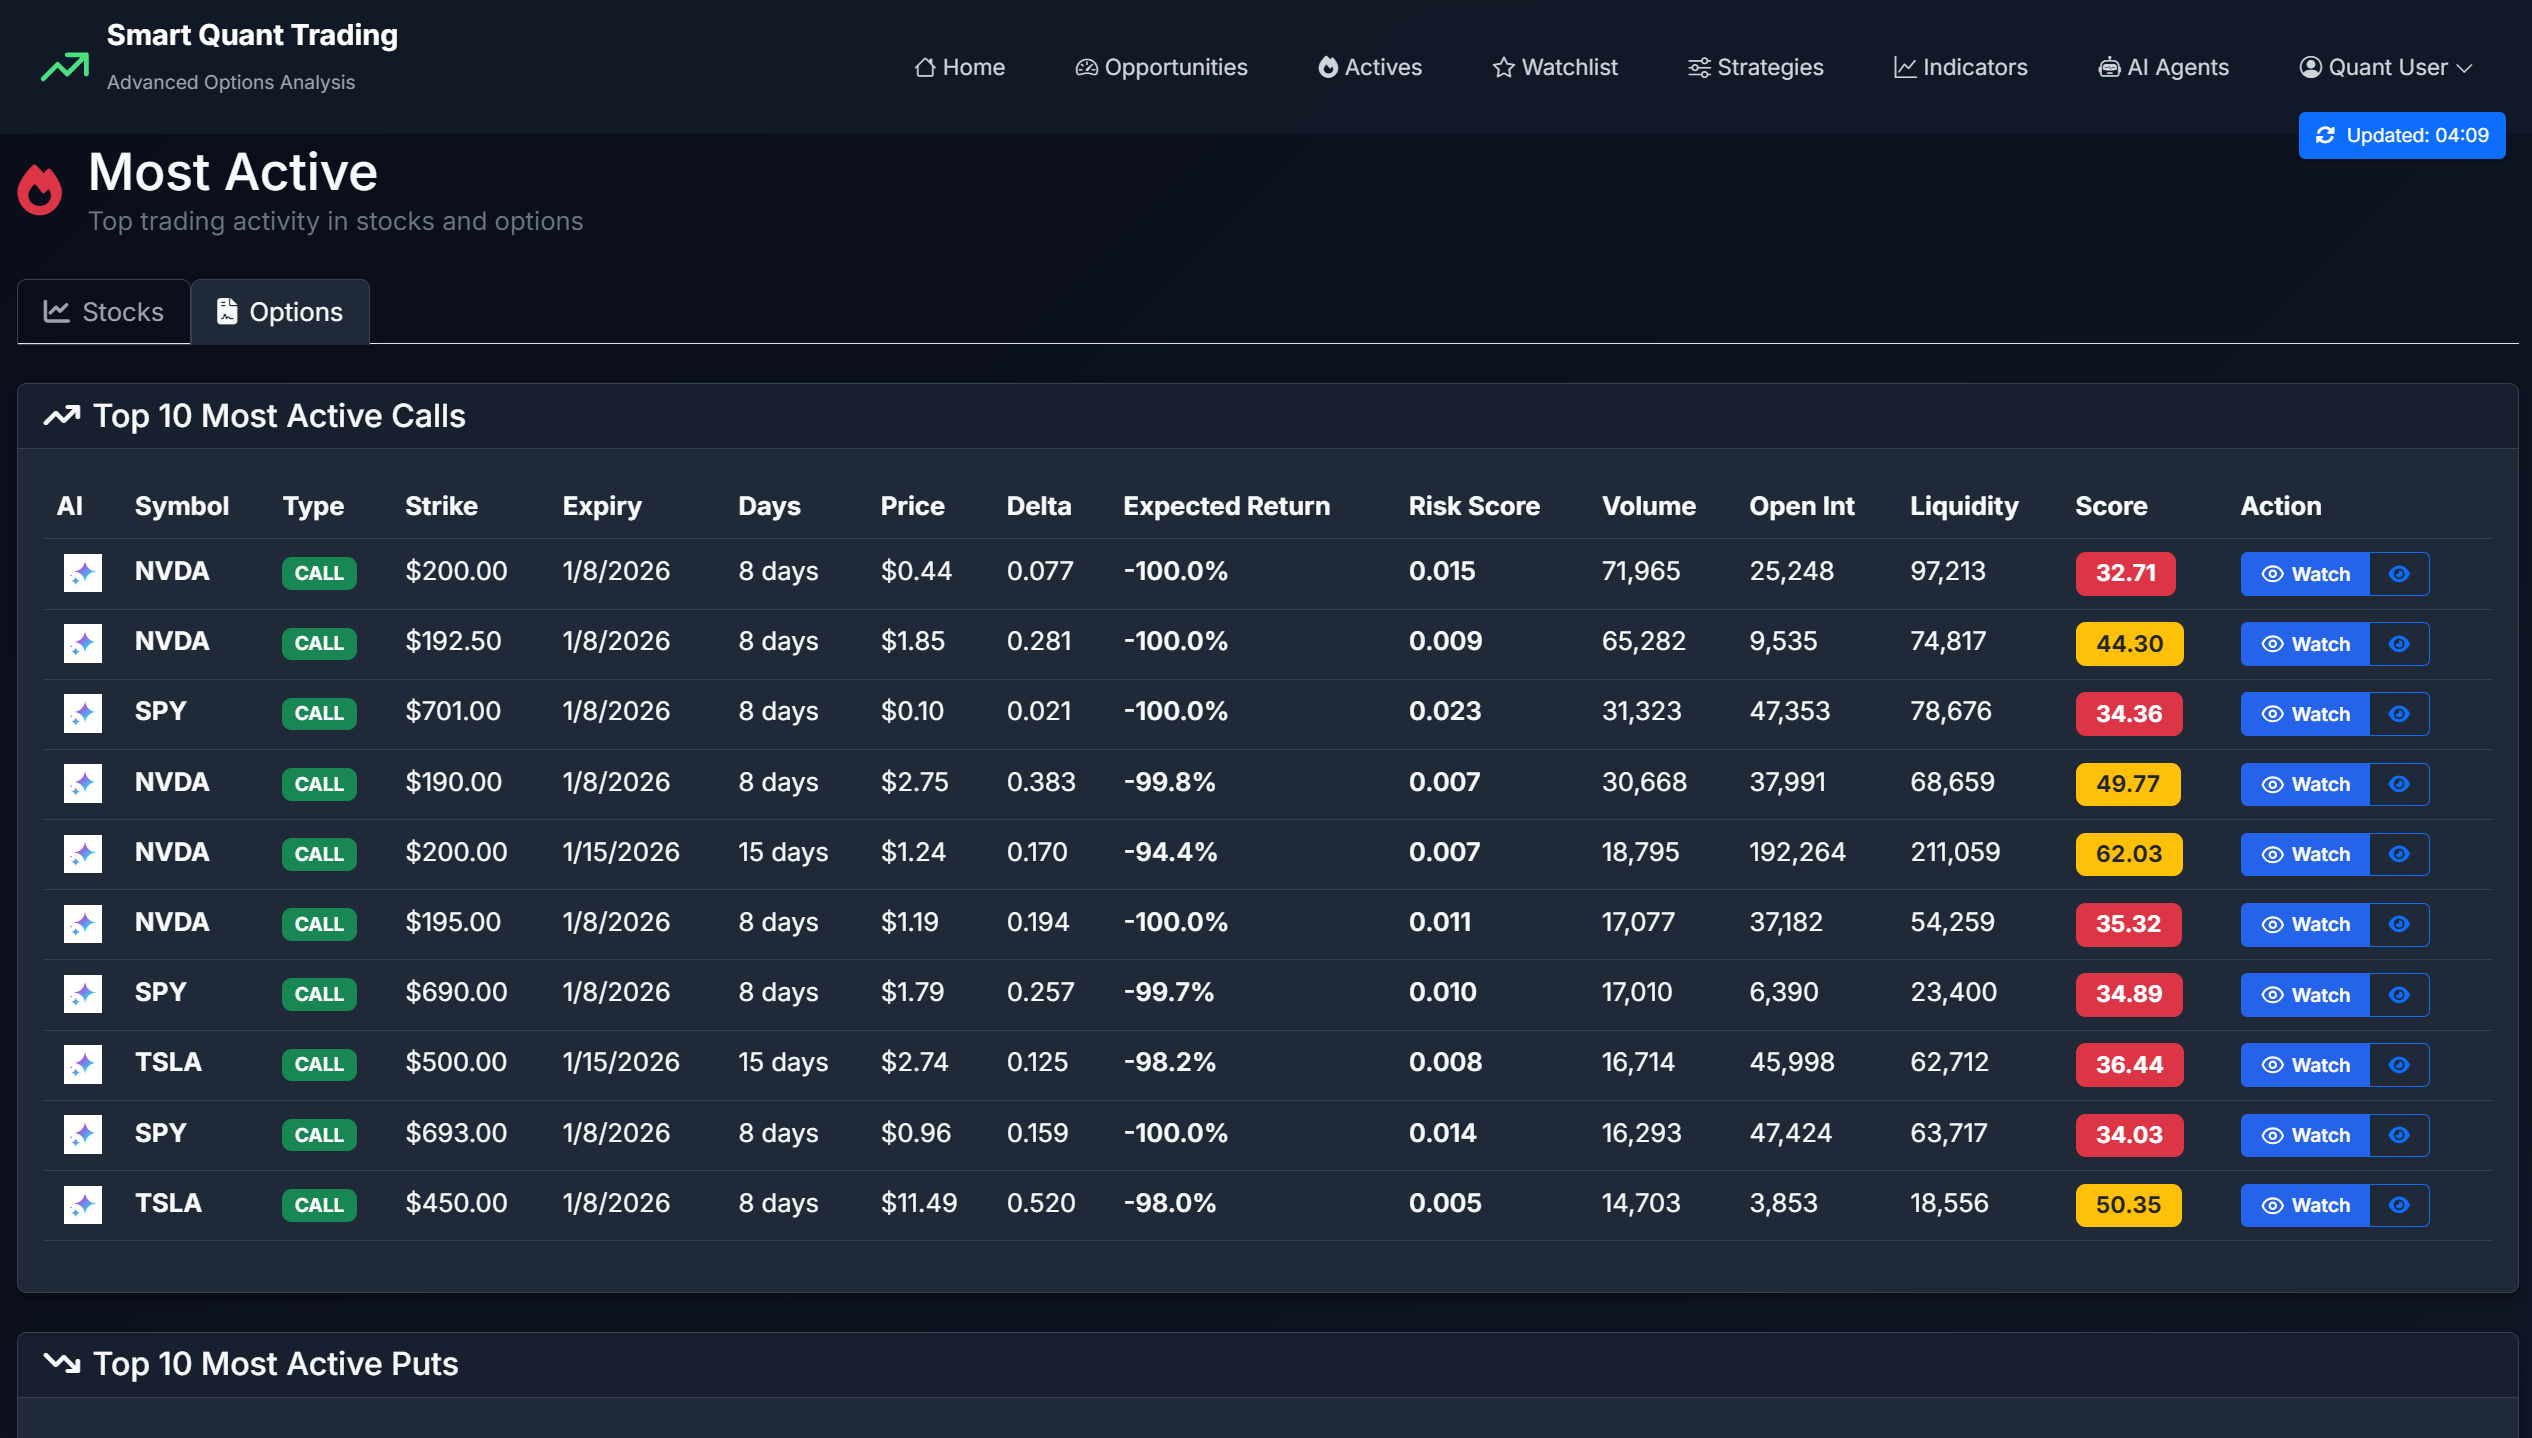2532x1438 pixels.
Task: Open details eye icon on SPY $701.00 call
Action: coord(2400,713)
